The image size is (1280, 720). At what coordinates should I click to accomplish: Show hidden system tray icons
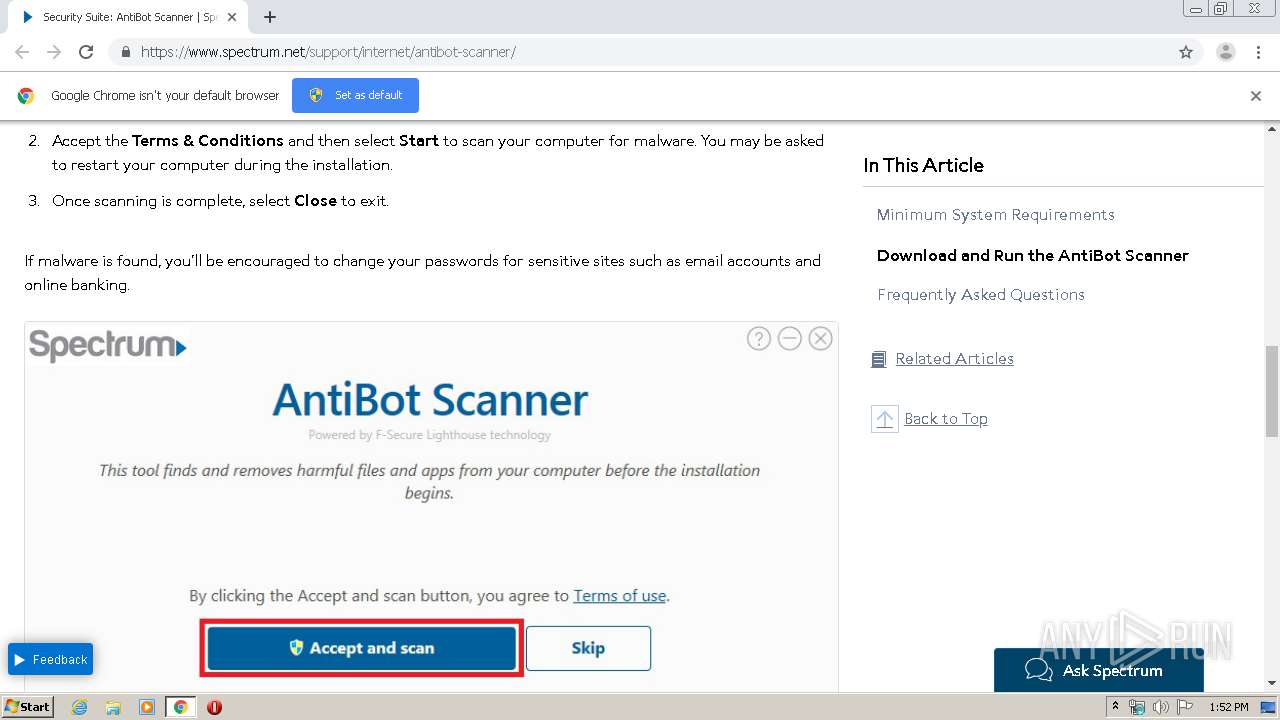pyautogui.click(x=1115, y=707)
